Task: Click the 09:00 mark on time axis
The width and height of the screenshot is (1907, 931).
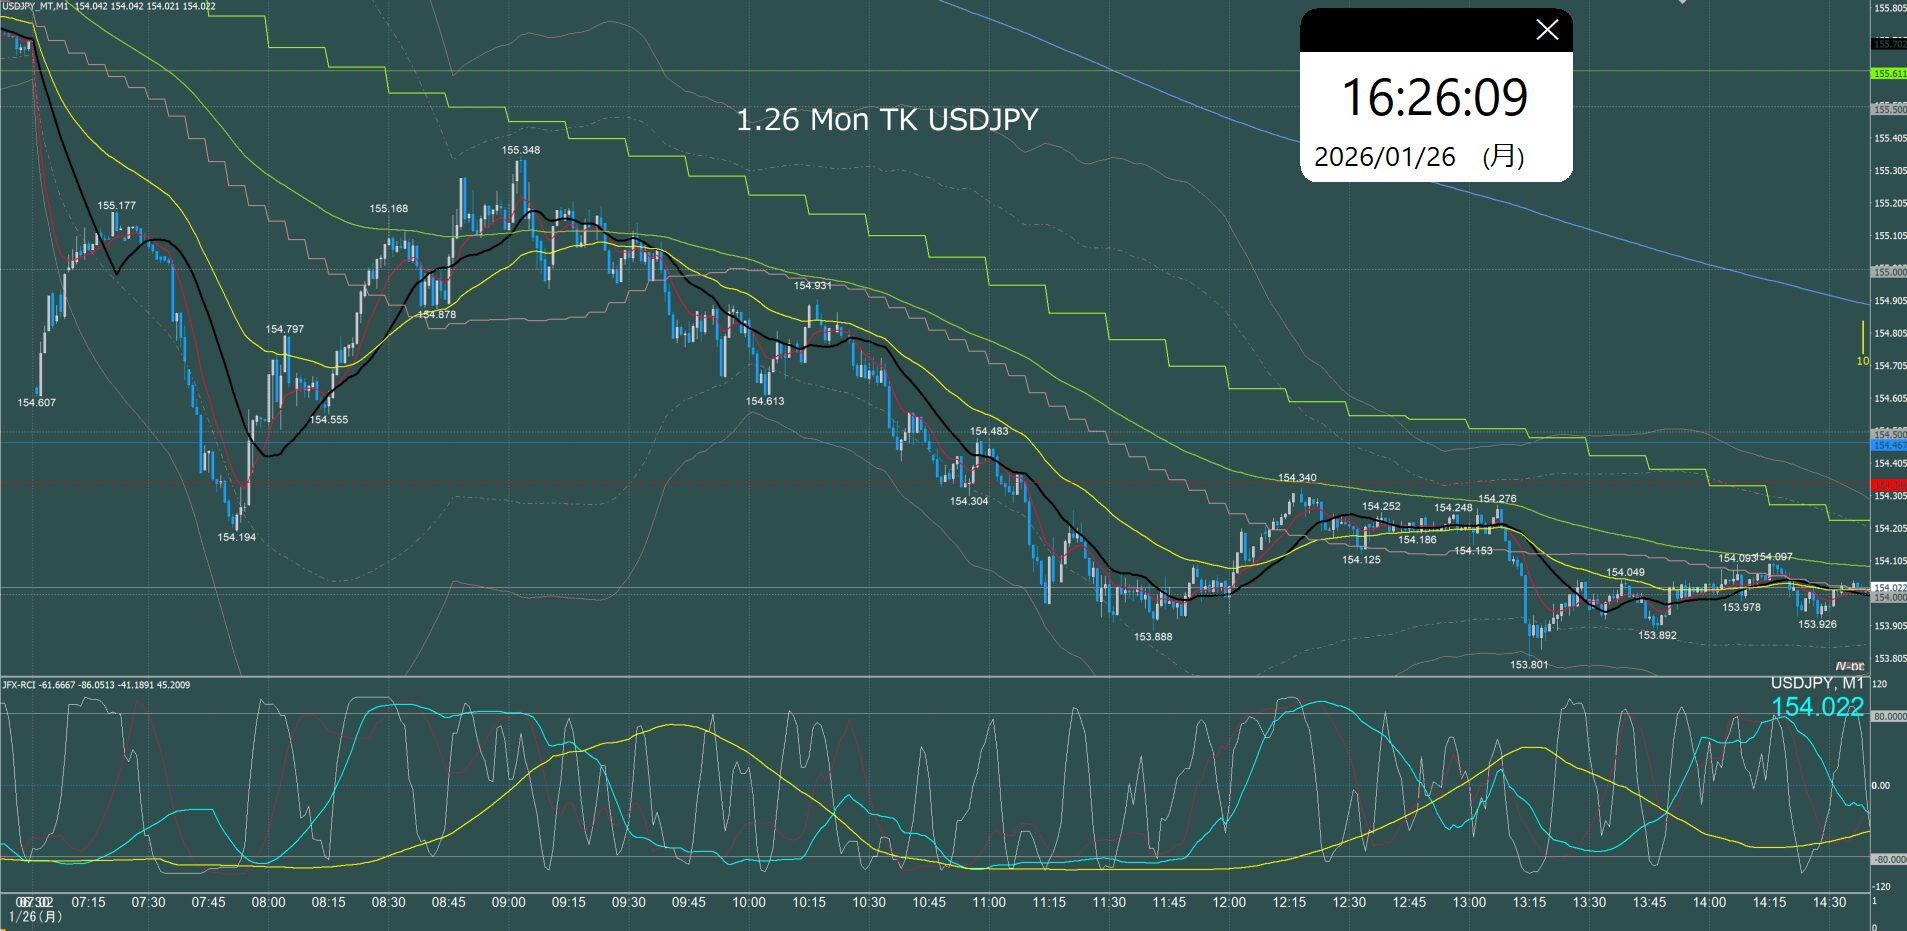Action: tap(508, 902)
